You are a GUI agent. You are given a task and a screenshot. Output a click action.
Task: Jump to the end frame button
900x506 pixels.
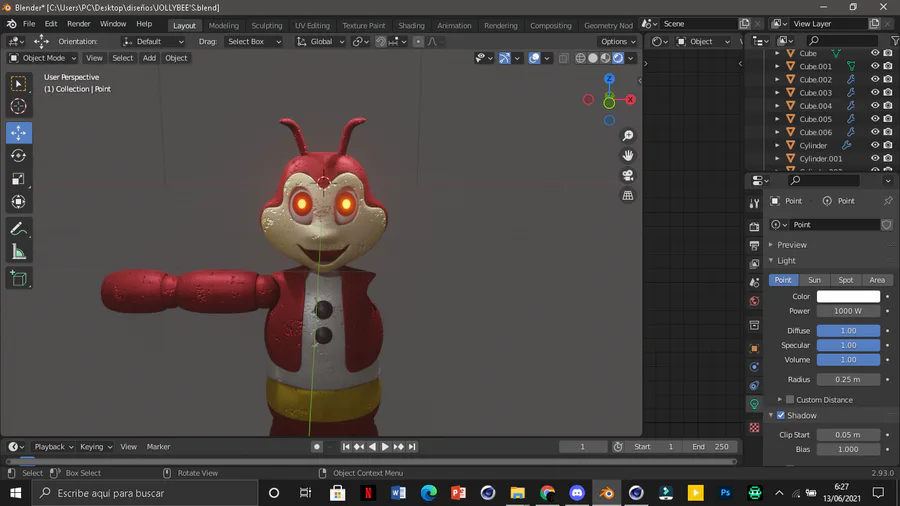[412, 447]
